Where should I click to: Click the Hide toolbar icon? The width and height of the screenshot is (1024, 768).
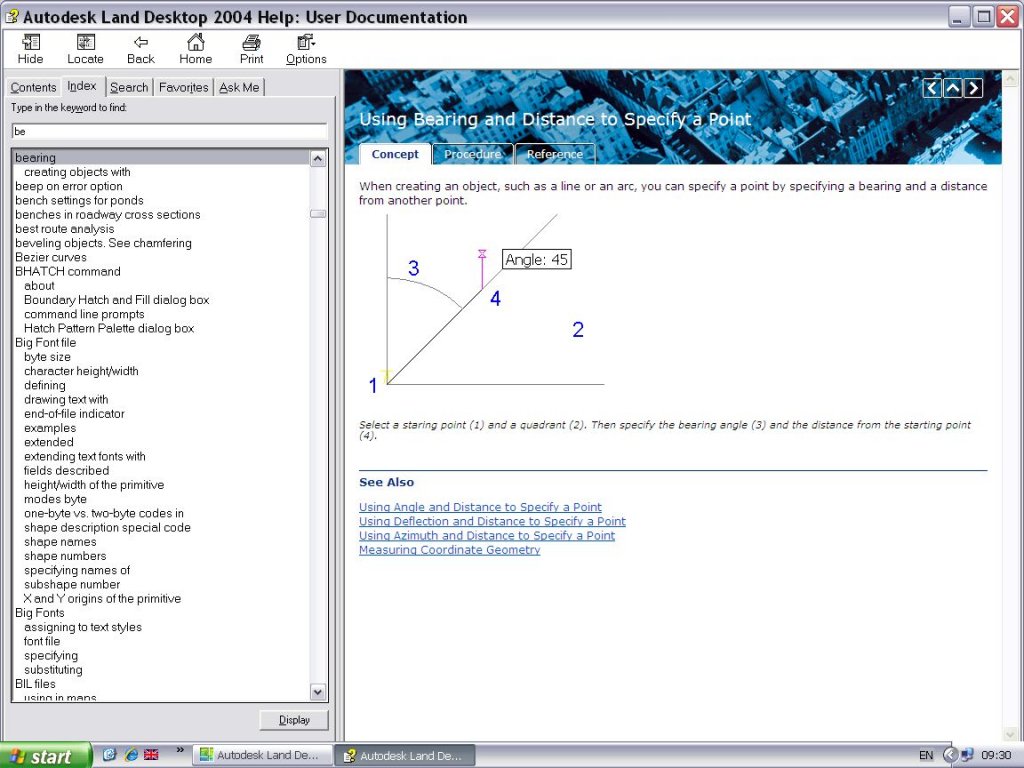[x=31, y=43]
